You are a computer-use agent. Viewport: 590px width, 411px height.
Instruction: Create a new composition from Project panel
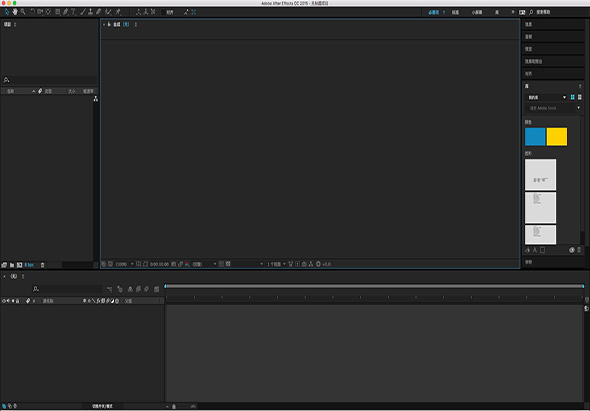click(20, 265)
